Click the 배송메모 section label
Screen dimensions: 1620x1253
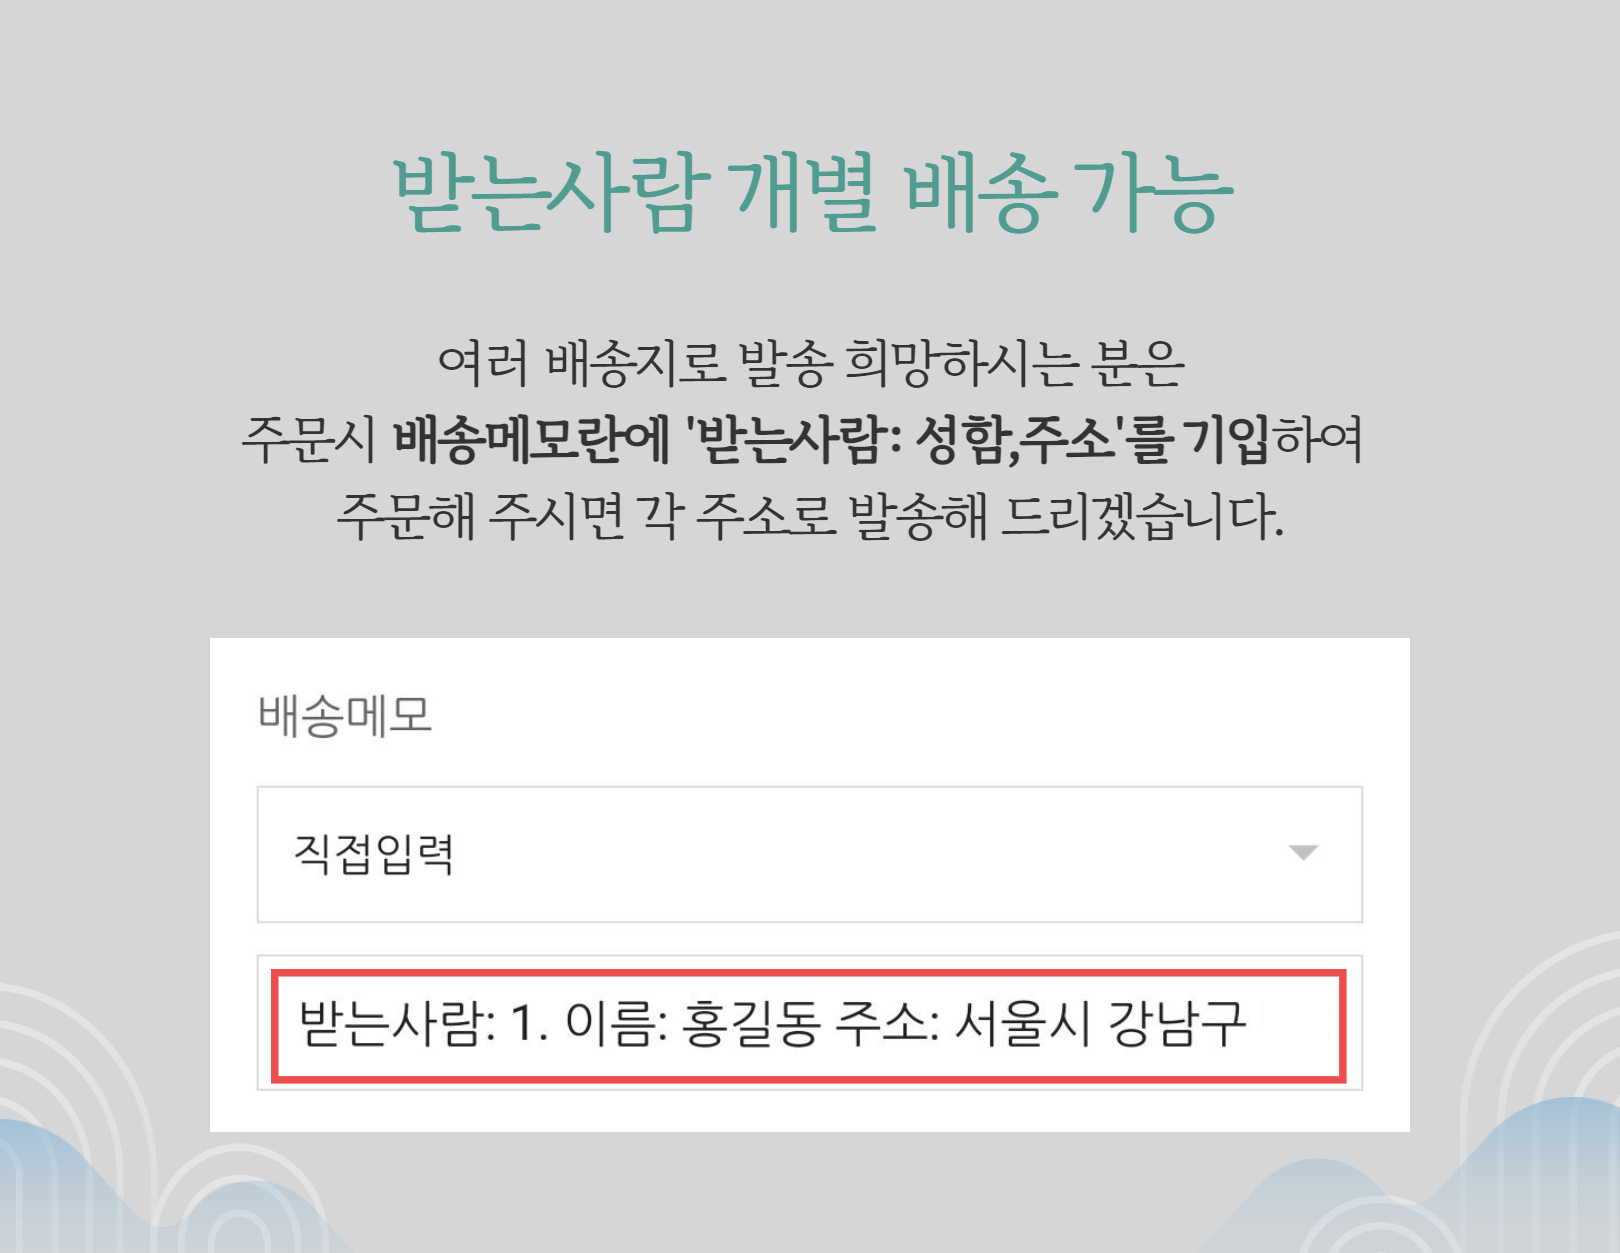click(x=344, y=717)
